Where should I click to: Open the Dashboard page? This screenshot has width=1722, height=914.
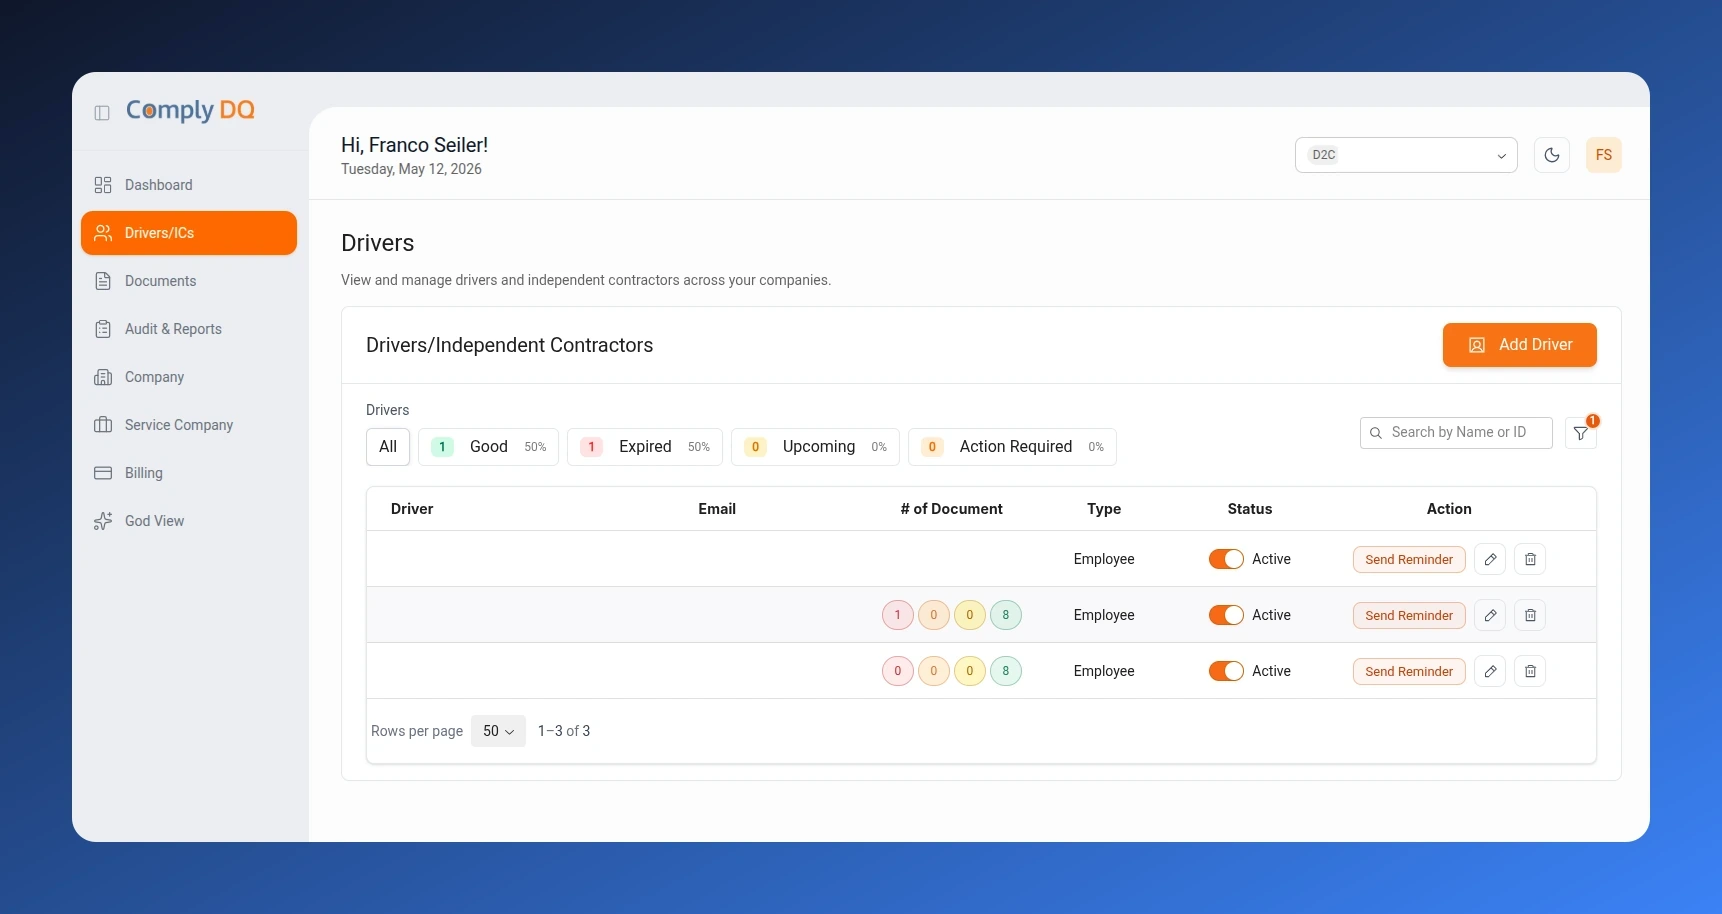click(189, 185)
